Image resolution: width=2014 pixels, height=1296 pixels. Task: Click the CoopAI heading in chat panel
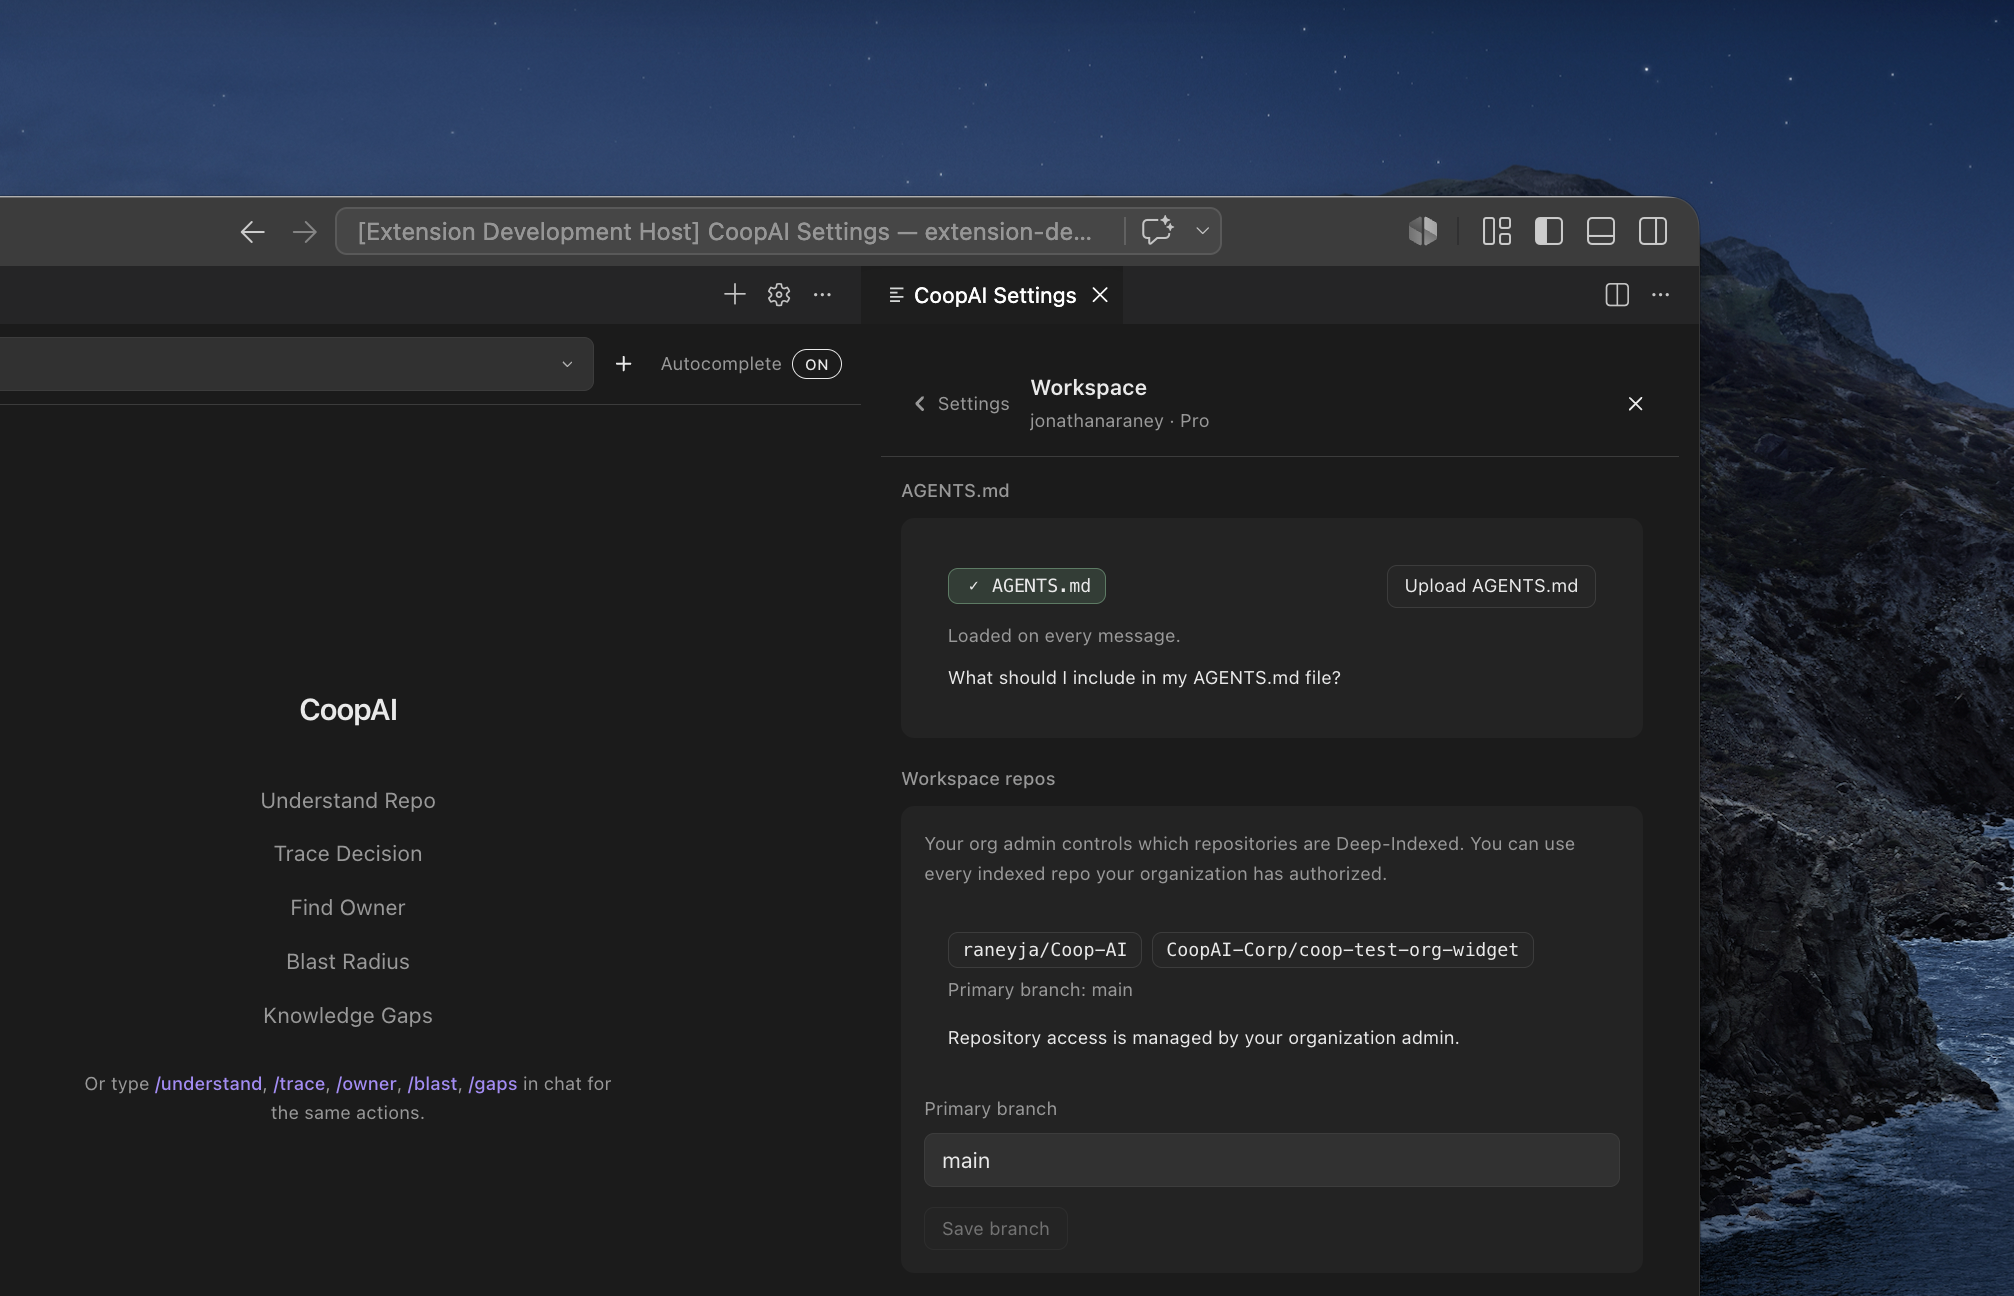pos(348,709)
